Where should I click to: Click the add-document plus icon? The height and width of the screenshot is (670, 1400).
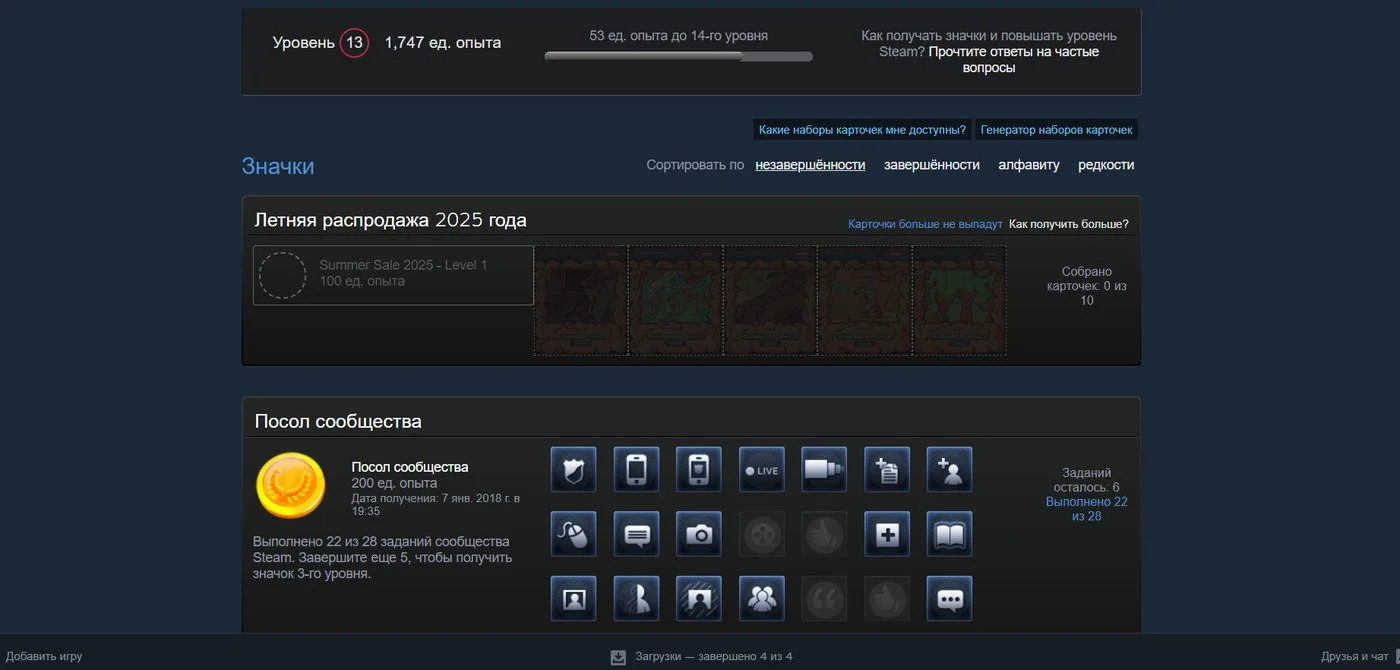(x=887, y=469)
